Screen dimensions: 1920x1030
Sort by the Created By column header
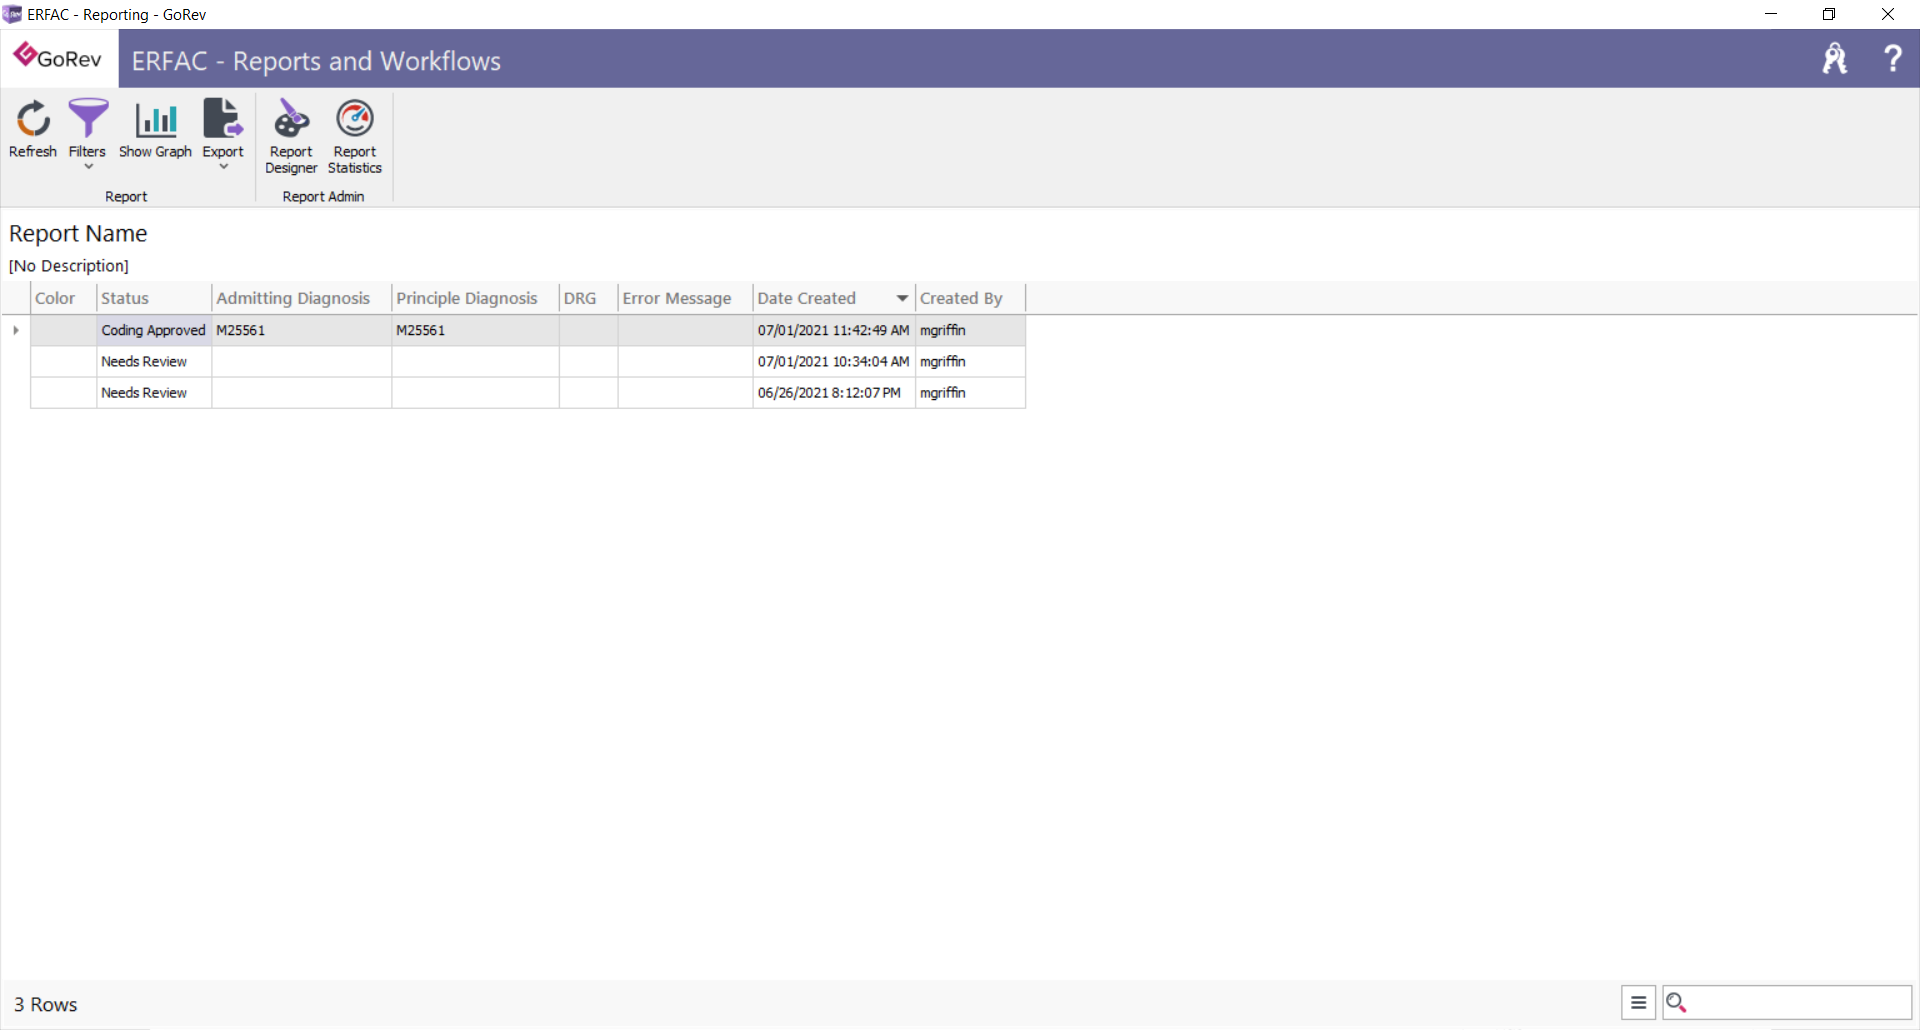(970, 298)
